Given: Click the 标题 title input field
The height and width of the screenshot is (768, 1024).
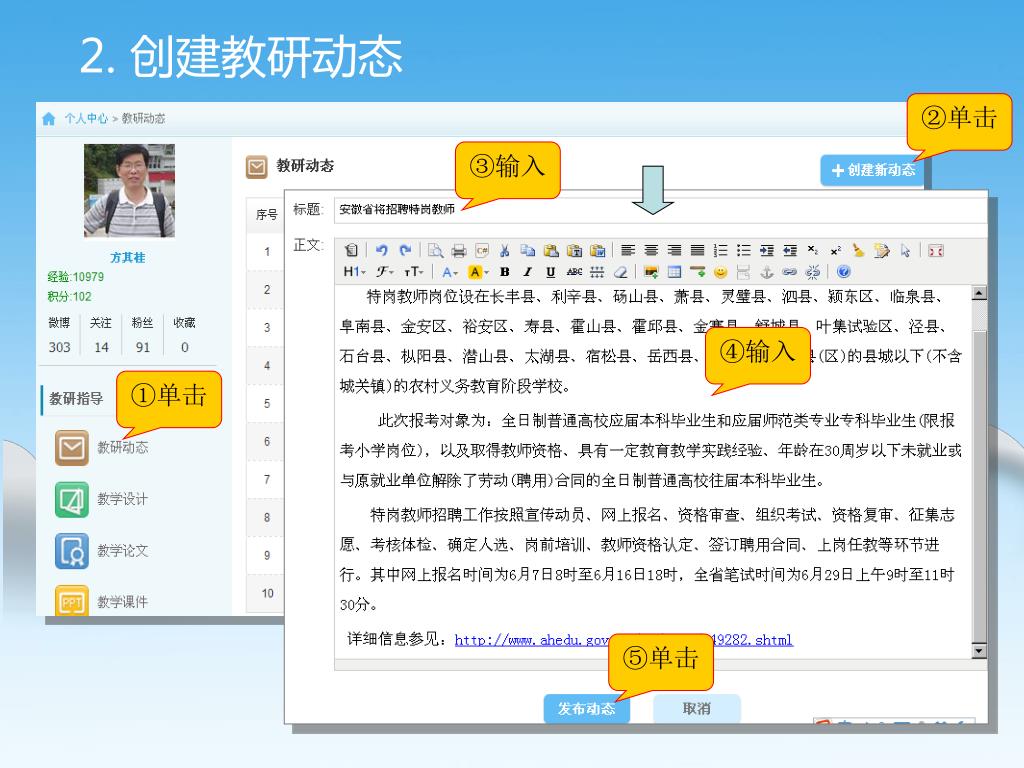Looking at the screenshot, I should click(660, 210).
